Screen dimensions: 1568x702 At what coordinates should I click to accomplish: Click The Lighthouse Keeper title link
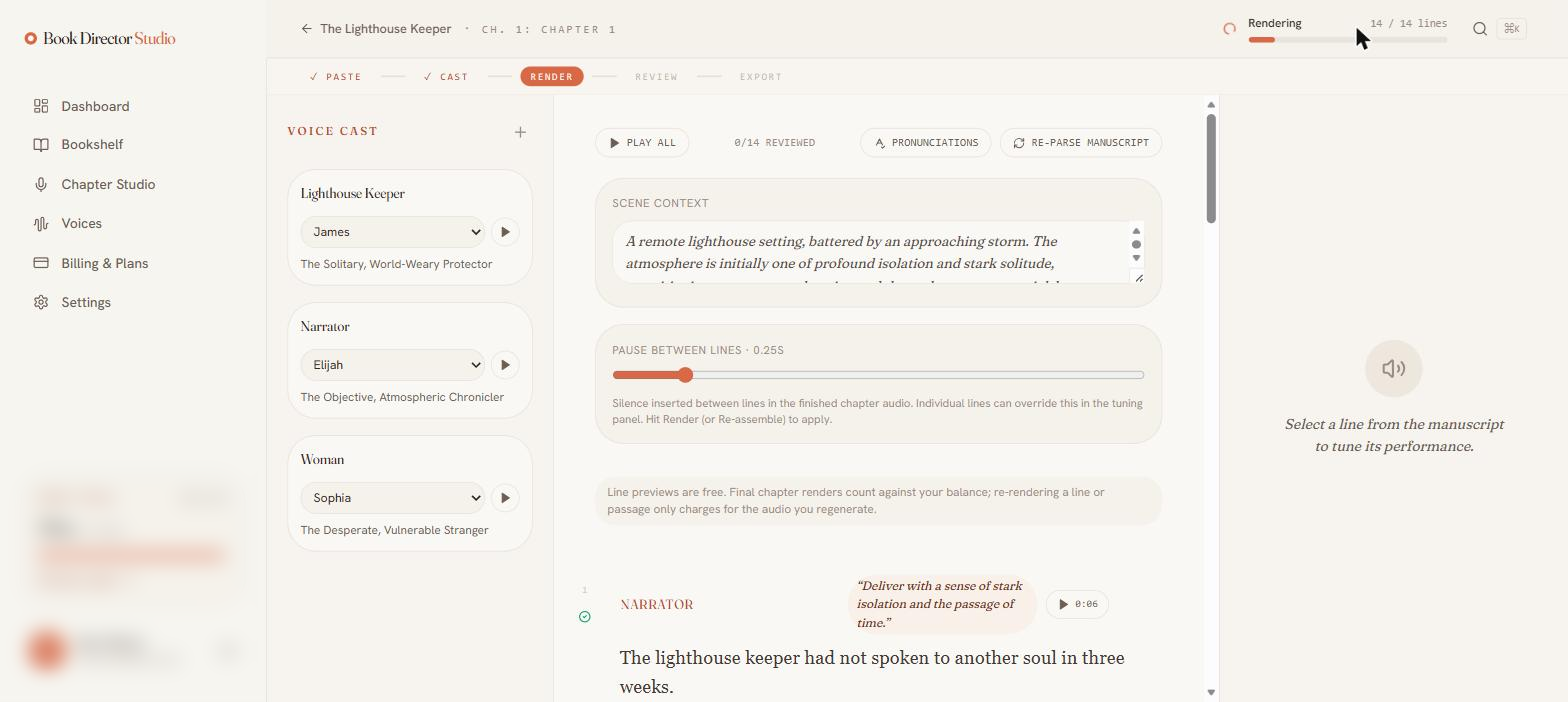(385, 29)
